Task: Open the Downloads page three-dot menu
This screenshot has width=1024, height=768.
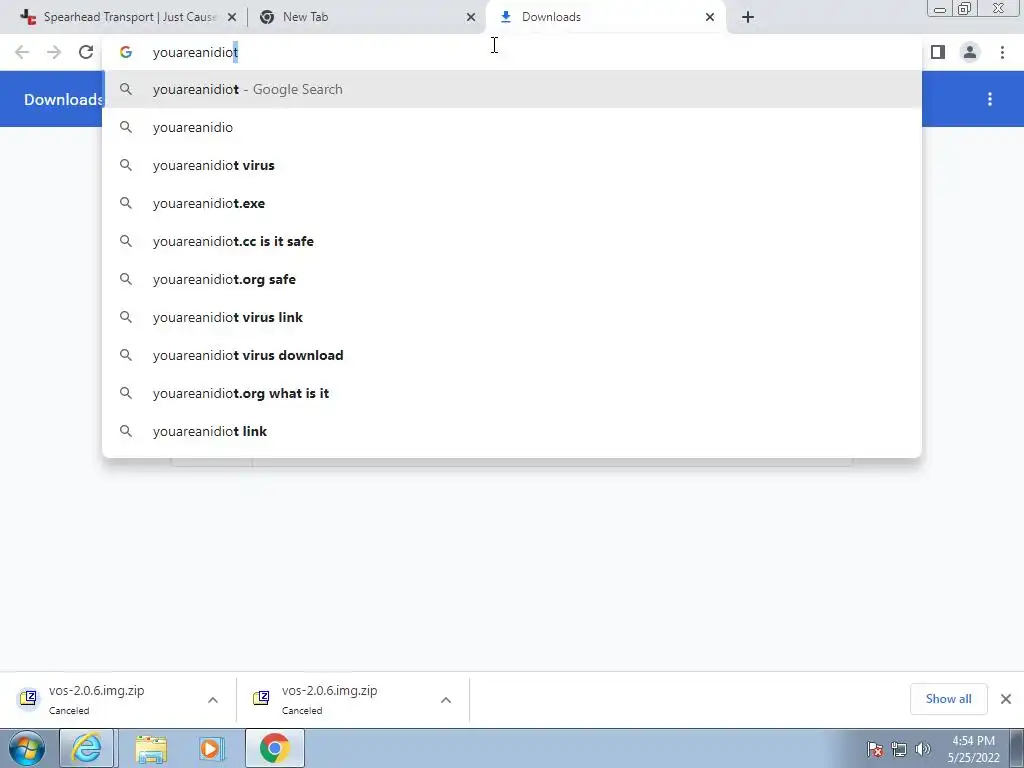Action: tap(990, 99)
